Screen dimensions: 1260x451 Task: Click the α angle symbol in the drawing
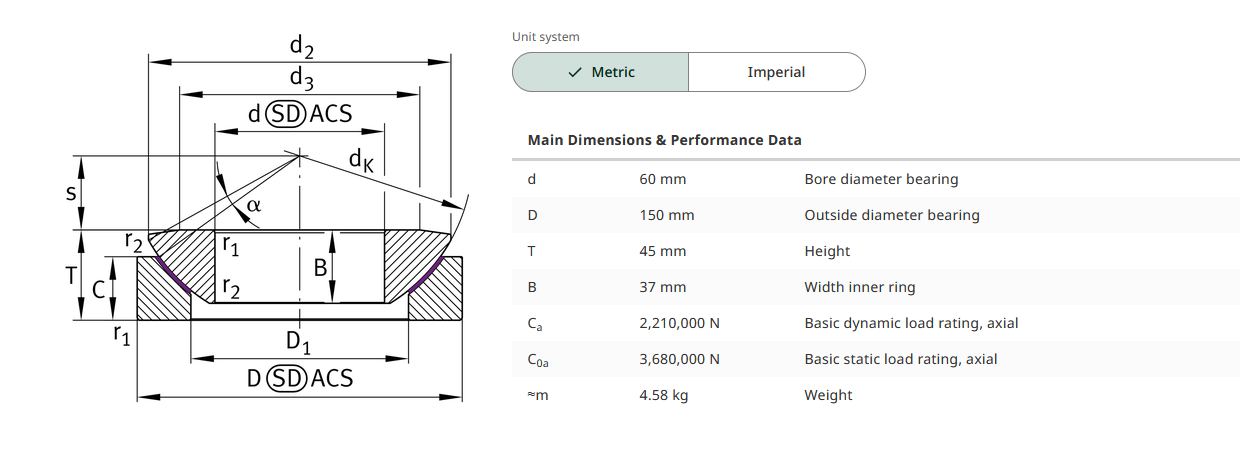(x=253, y=204)
